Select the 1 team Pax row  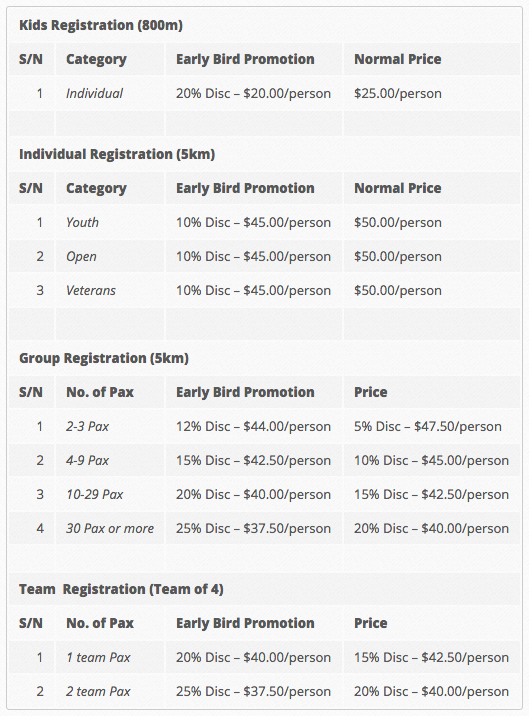[x=264, y=658]
